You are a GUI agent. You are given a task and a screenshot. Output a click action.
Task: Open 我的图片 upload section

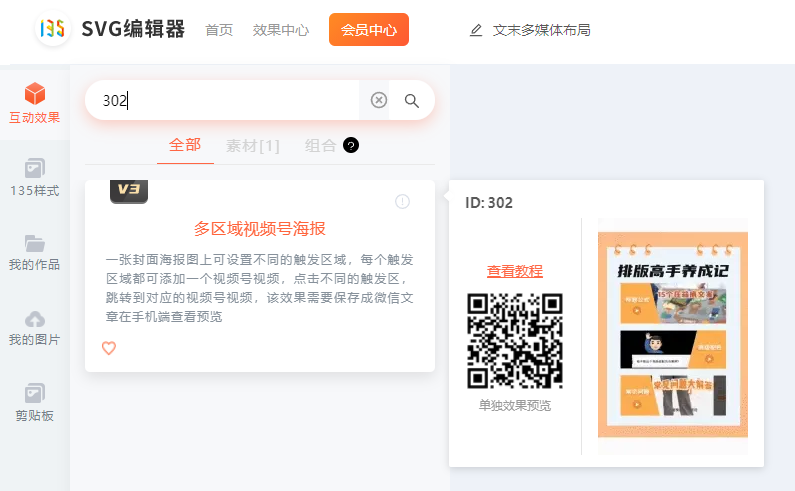pos(34,328)
